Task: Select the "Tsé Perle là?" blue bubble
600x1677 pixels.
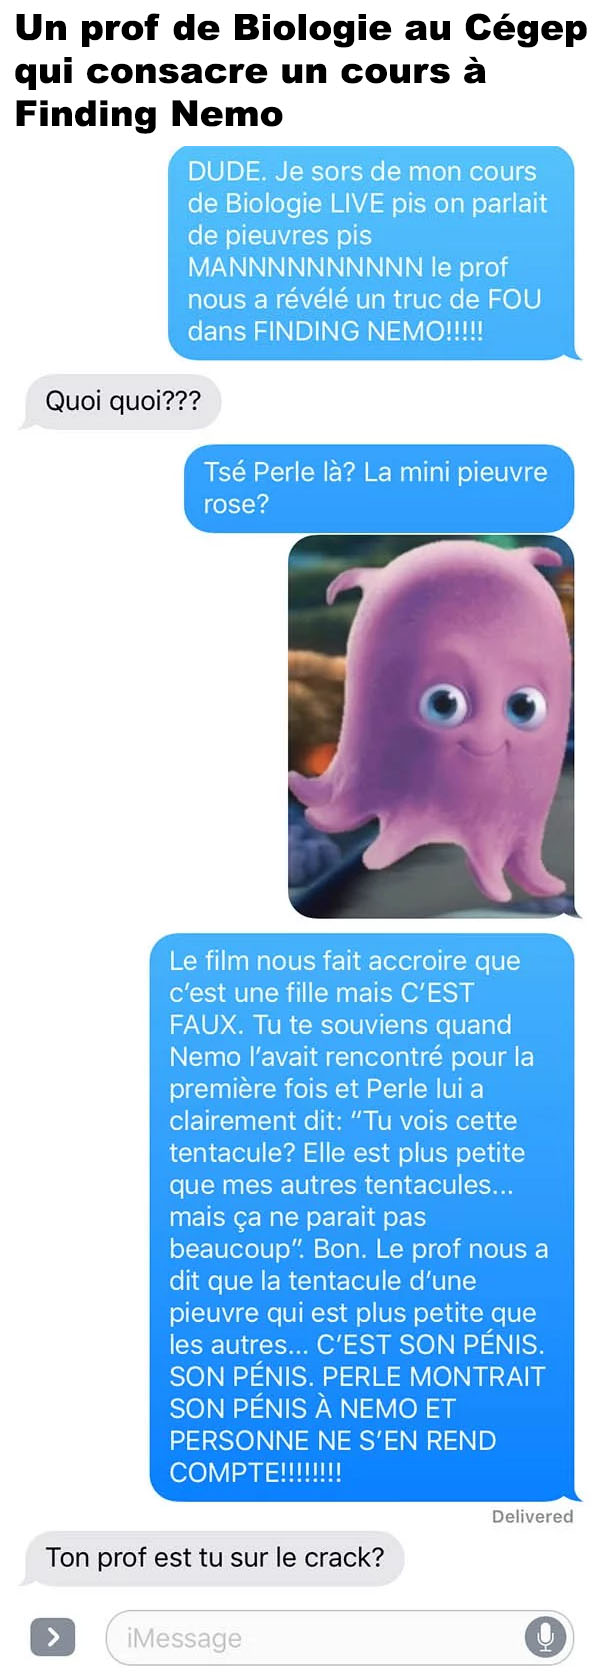Action: [378, 488]
